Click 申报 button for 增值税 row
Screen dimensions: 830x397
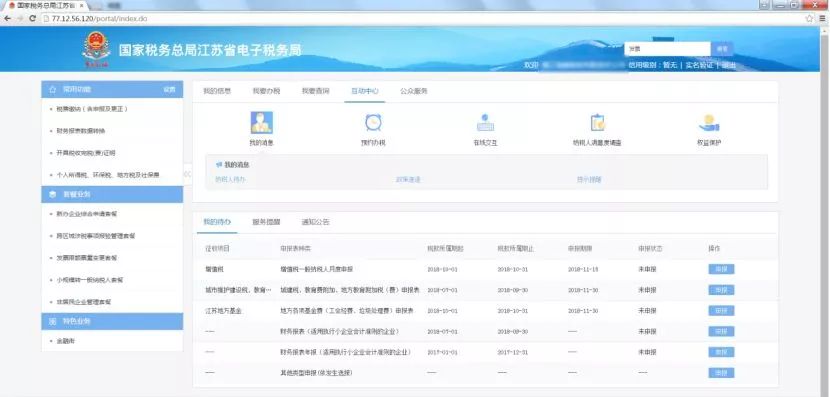pos(721,269)
